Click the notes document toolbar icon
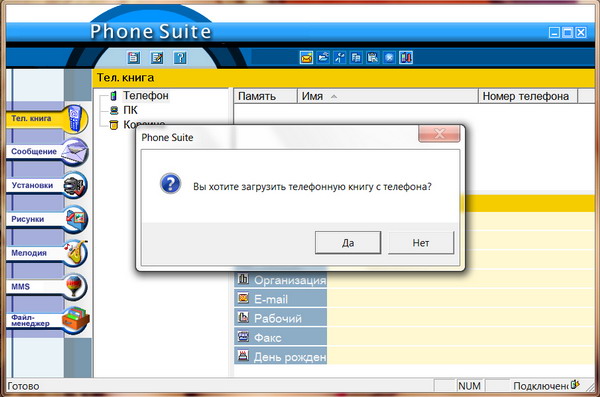Viewport: 600px width, 397px height. (x=134, y=58)
